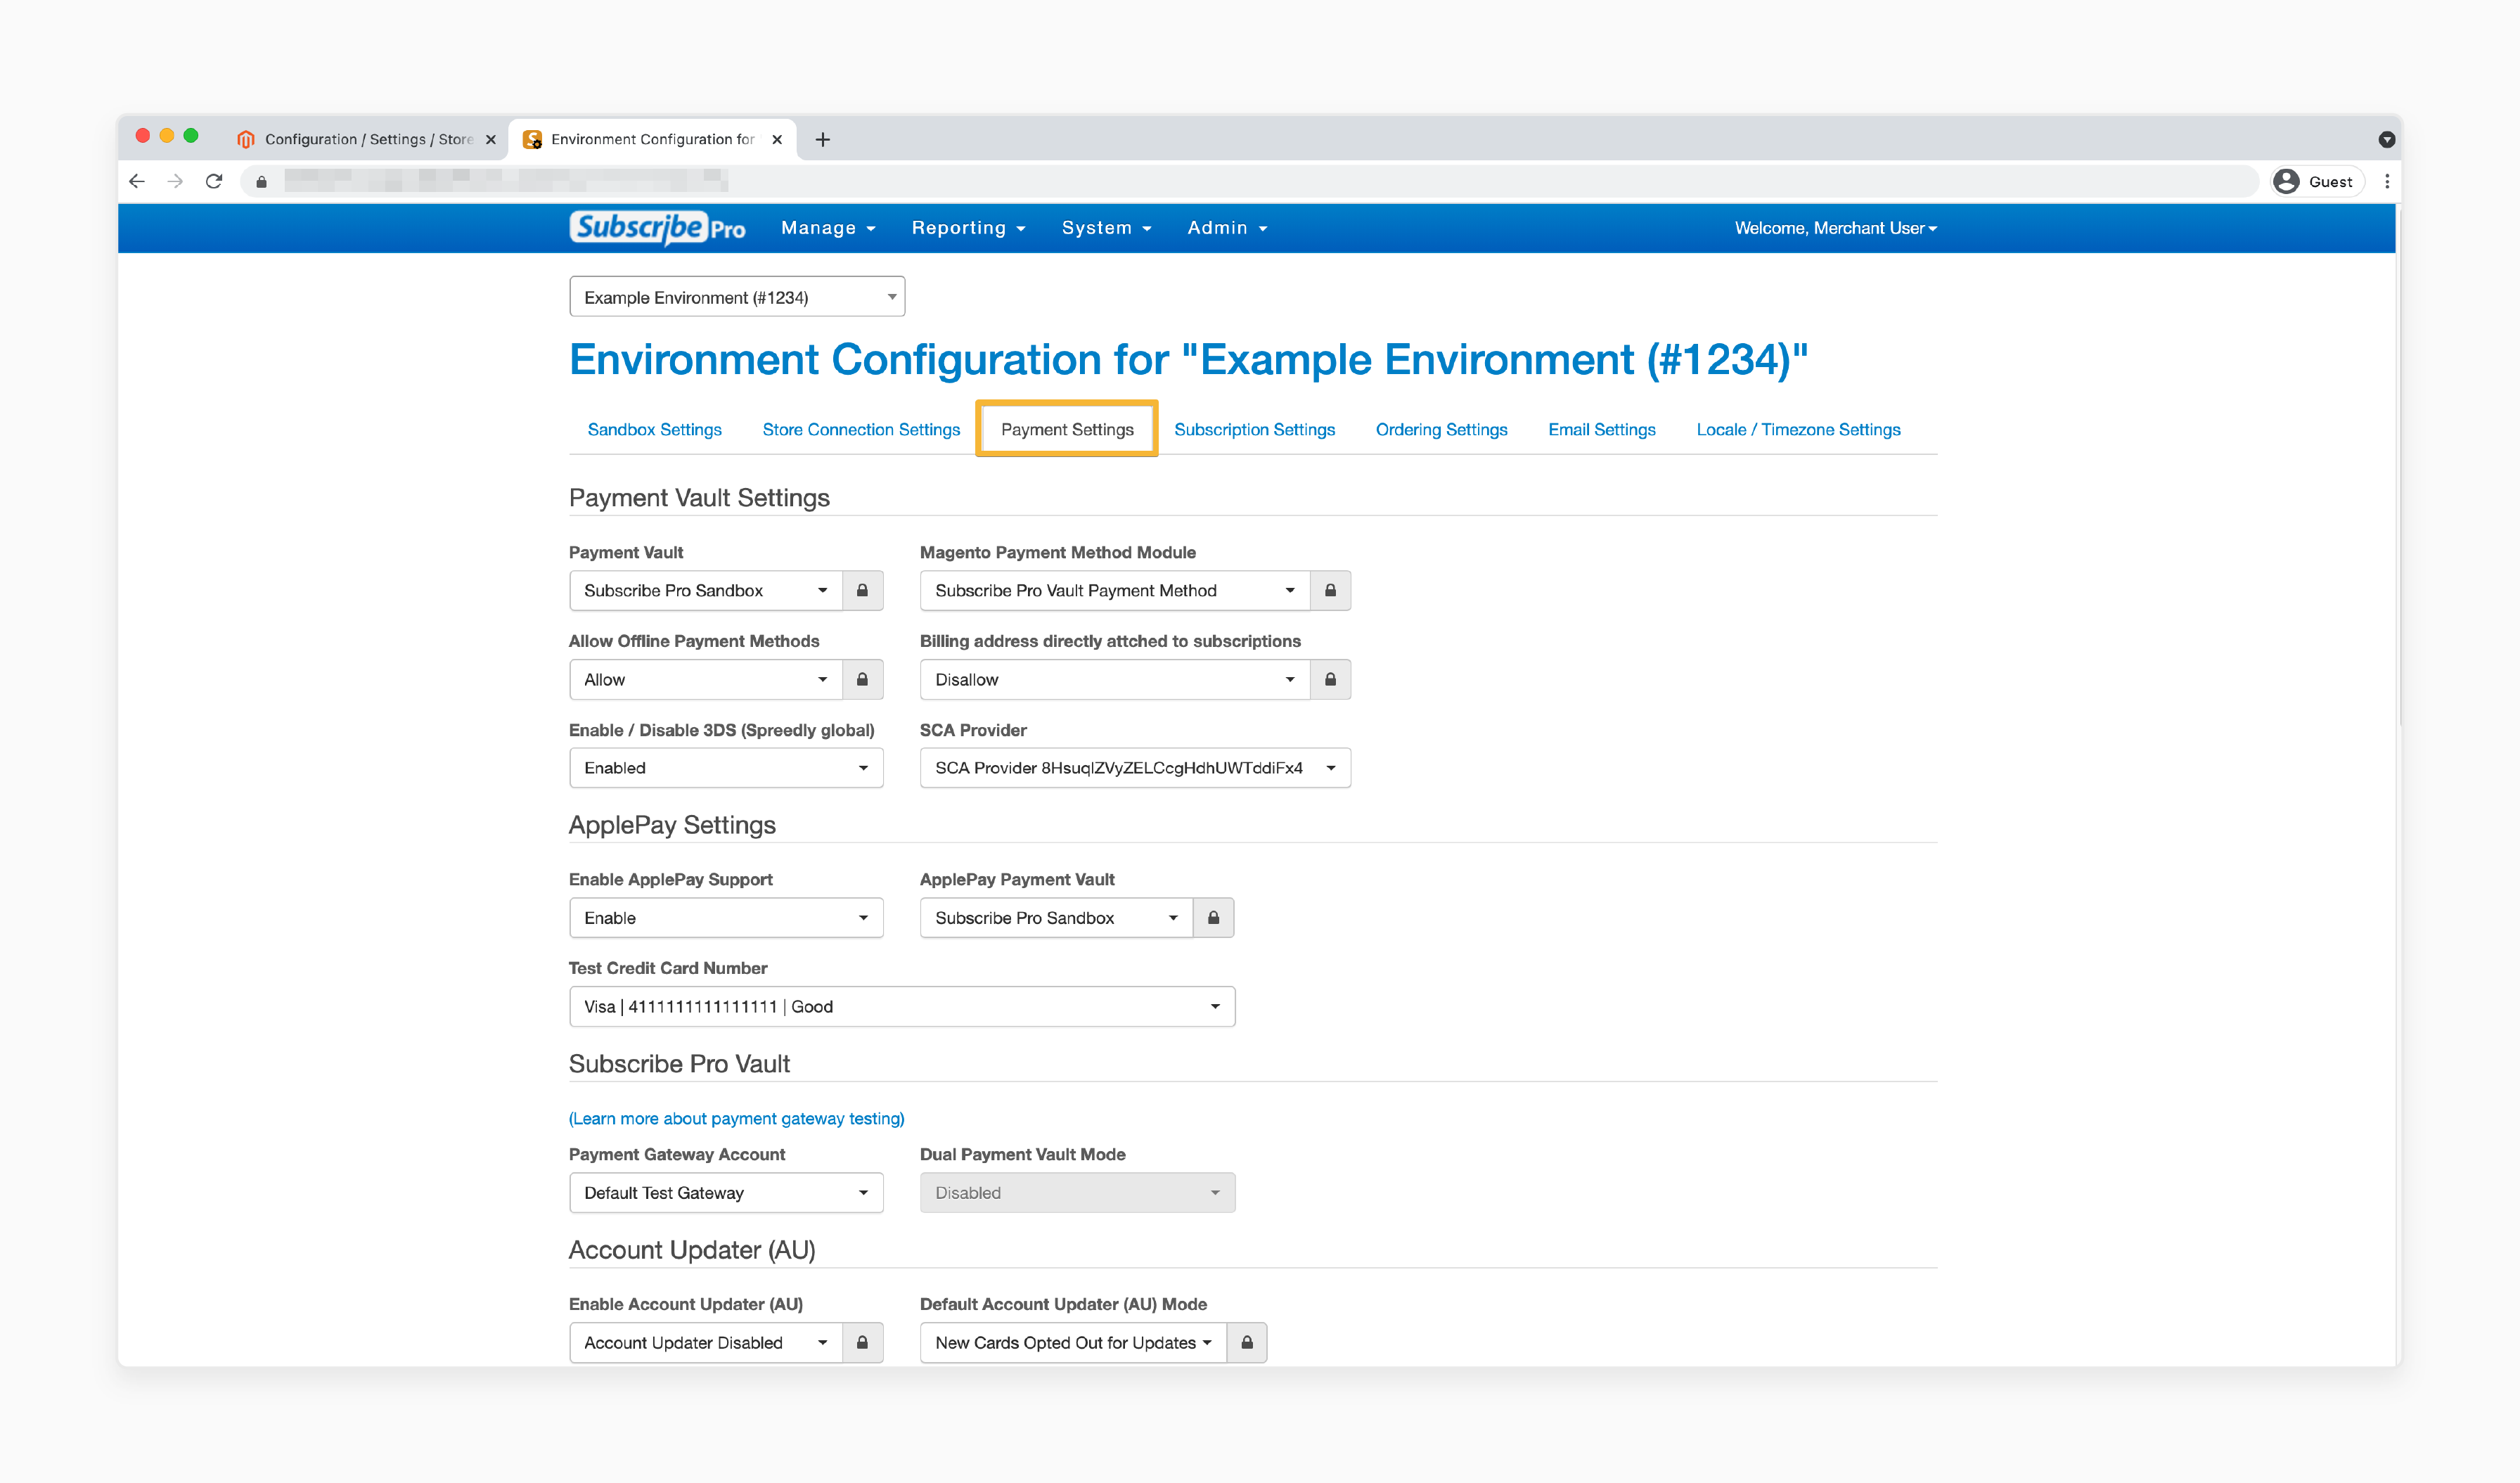Open ApplePay Payment Vault dropdown
Screen dimensions: 2520x1483
(1057, 917)
